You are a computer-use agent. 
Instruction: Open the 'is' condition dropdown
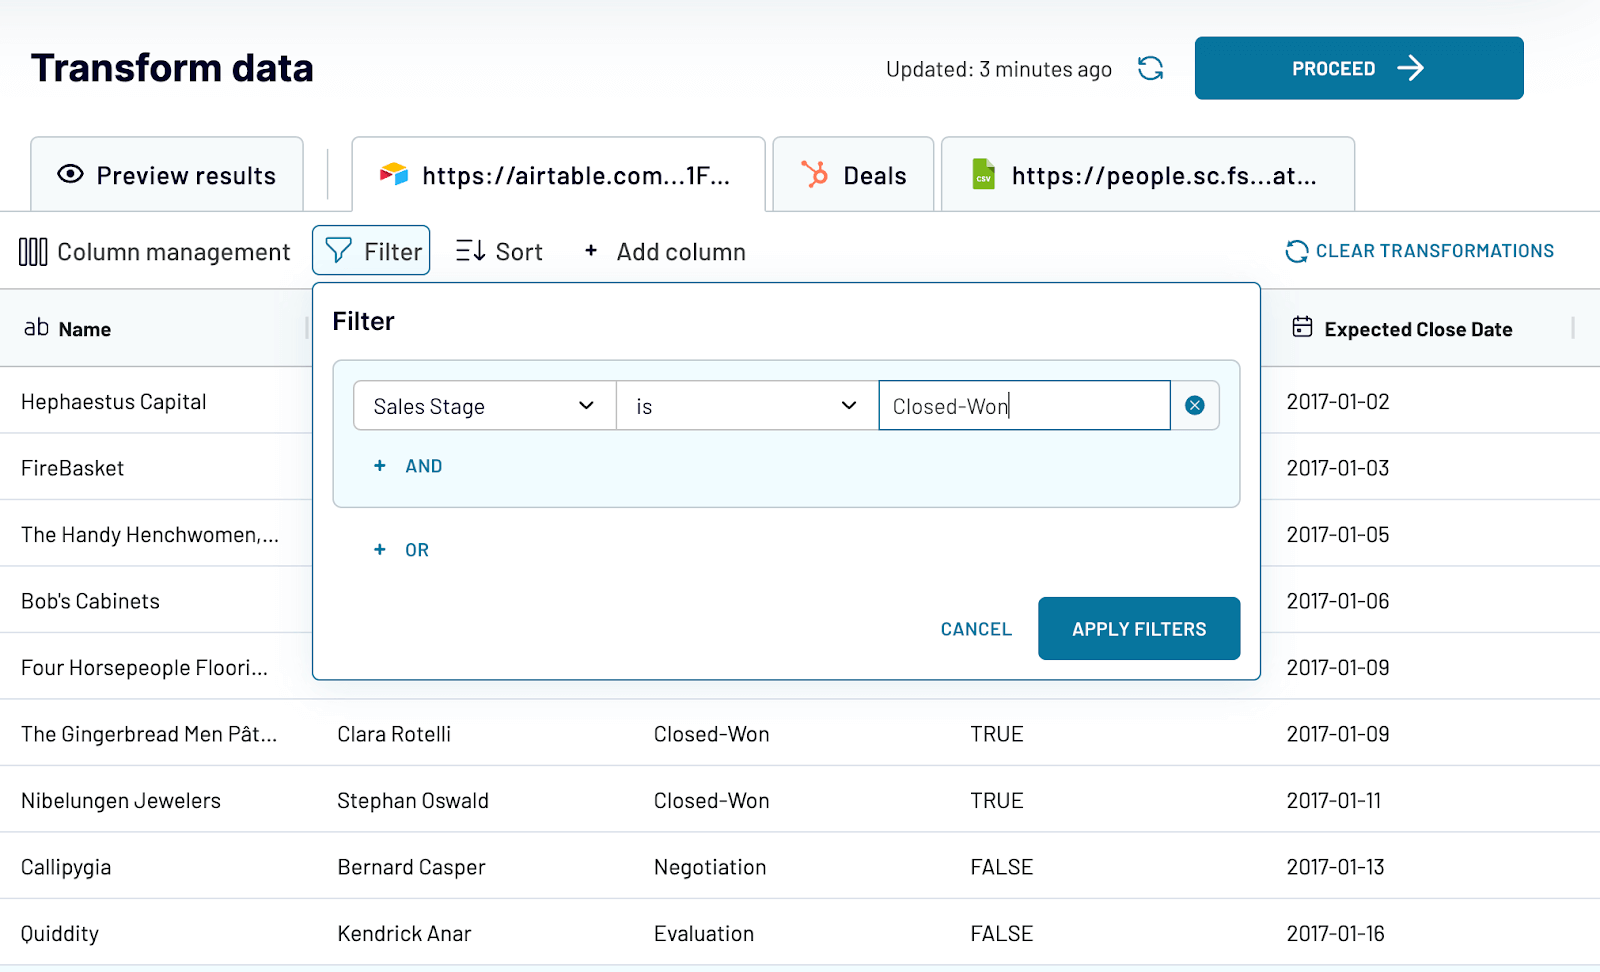746,405
